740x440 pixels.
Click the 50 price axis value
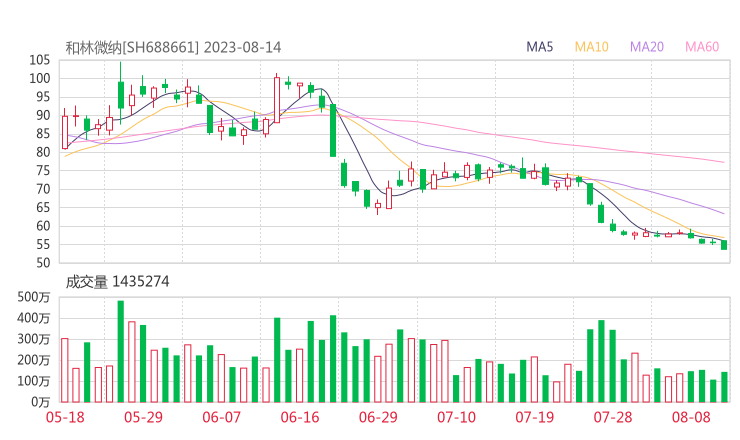click(x=43, y=262)
